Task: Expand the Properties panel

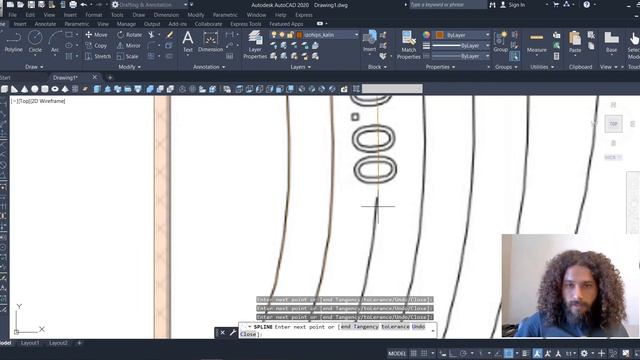Action: 440,67
